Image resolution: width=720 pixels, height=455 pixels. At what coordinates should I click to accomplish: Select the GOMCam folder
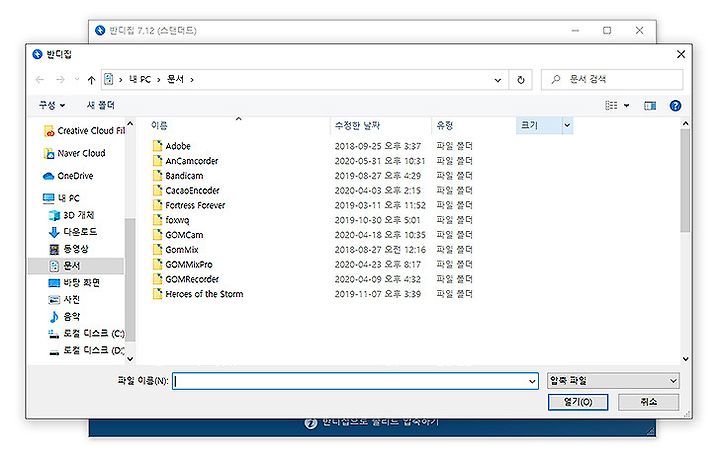(x=178, y=235)
